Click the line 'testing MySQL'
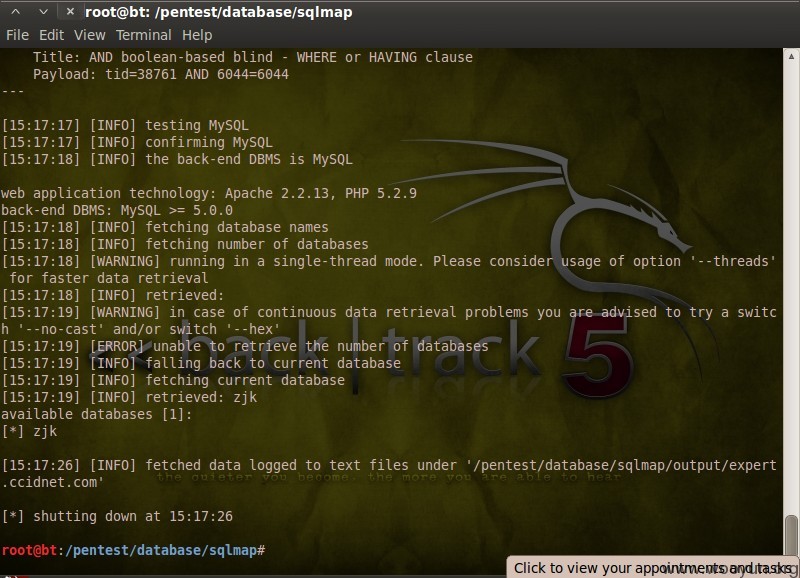800x578 pixels. (x=125, y=125)
